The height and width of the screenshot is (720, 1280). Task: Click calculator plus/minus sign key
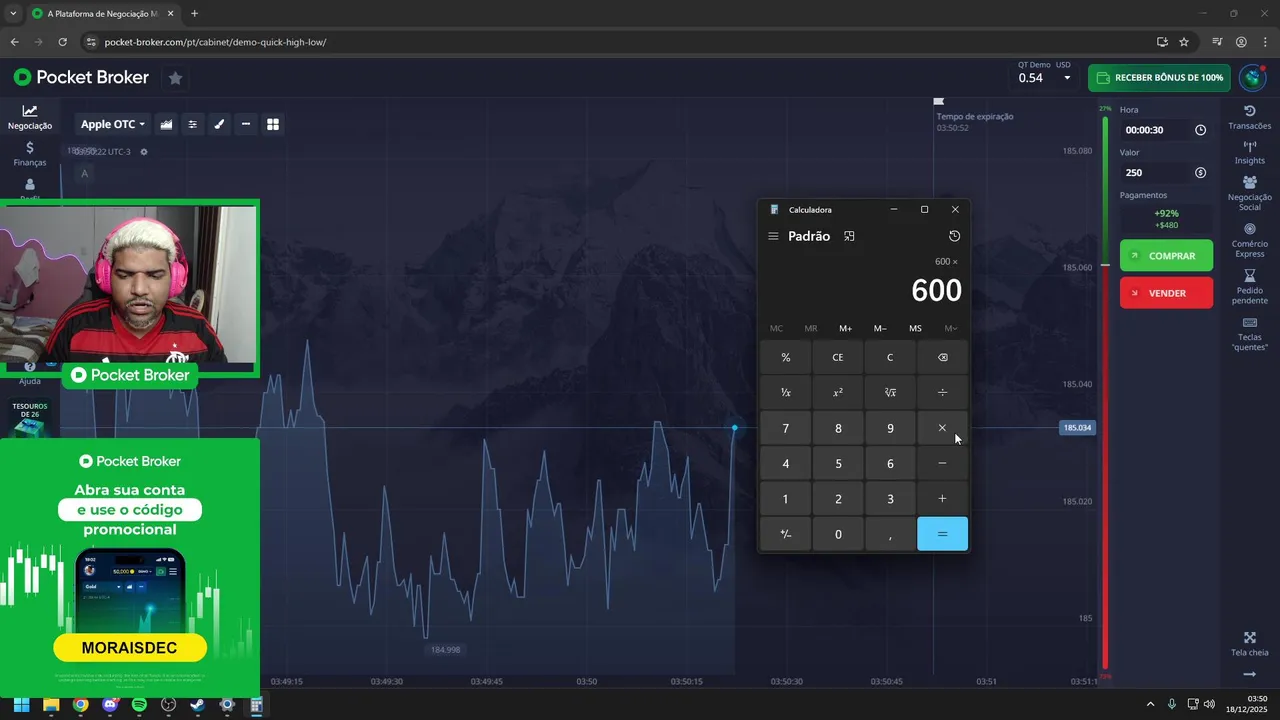click(x=786, y=534)
